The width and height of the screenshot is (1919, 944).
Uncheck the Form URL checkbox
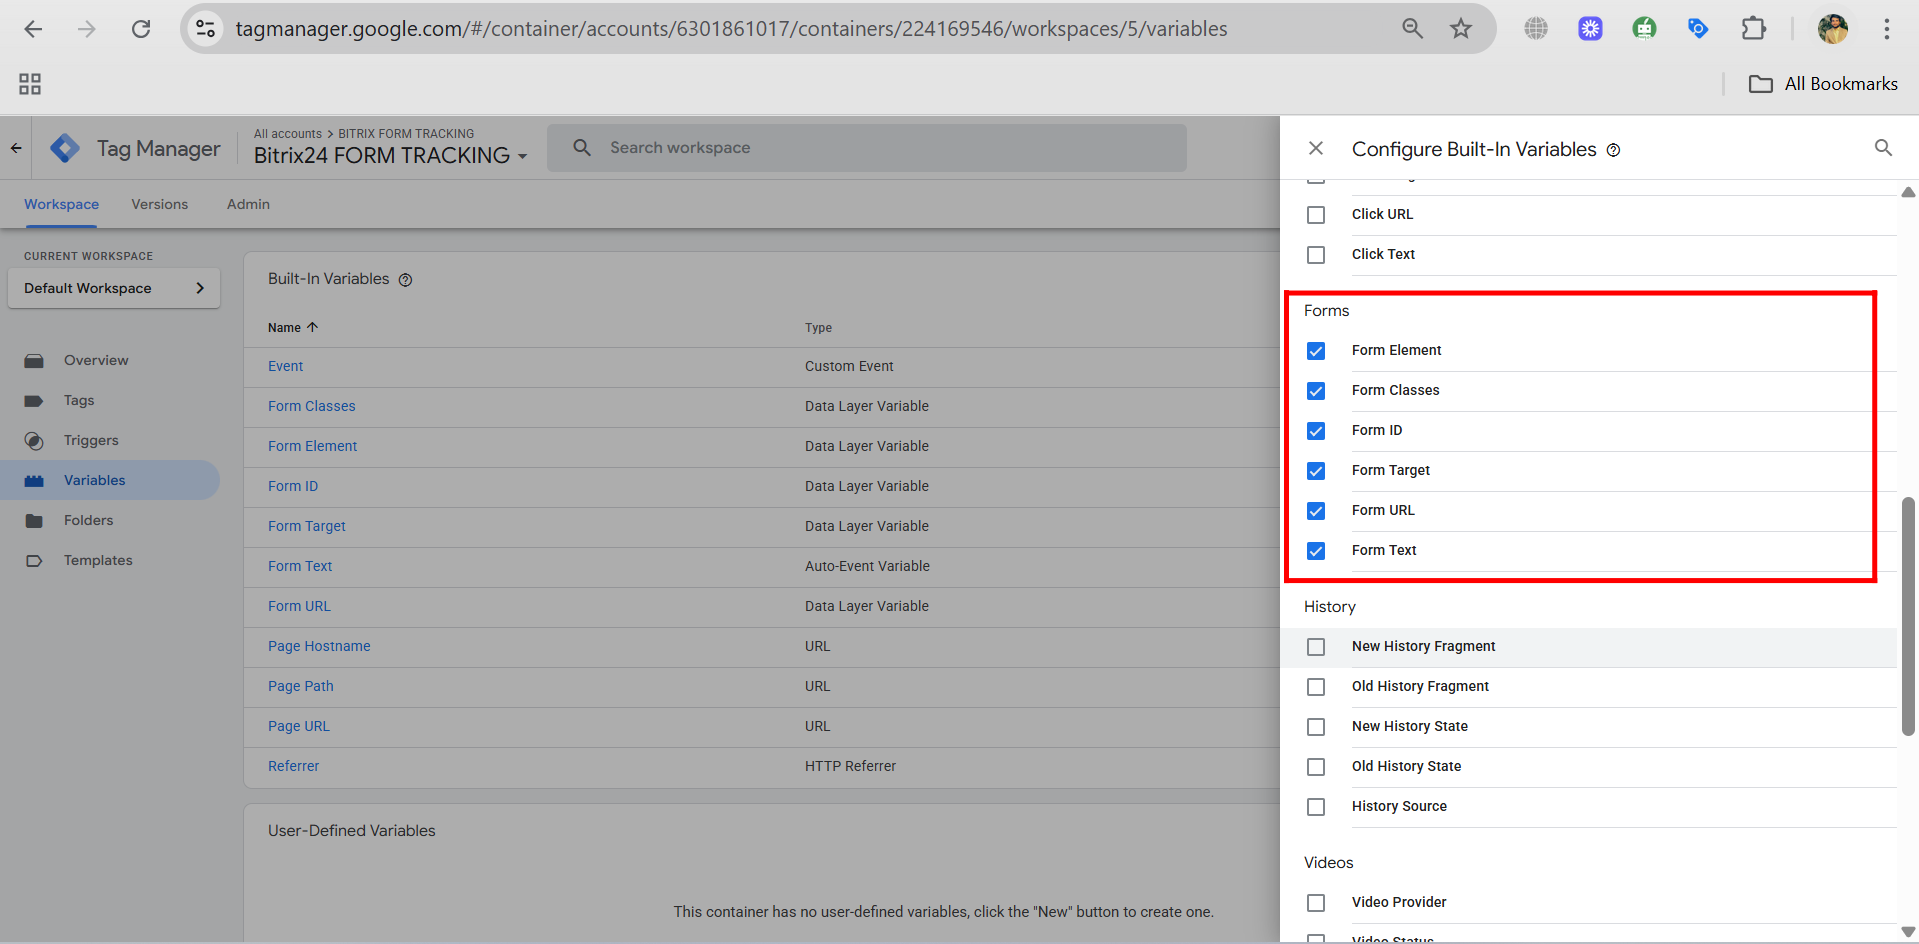[x=1316, y=511]
